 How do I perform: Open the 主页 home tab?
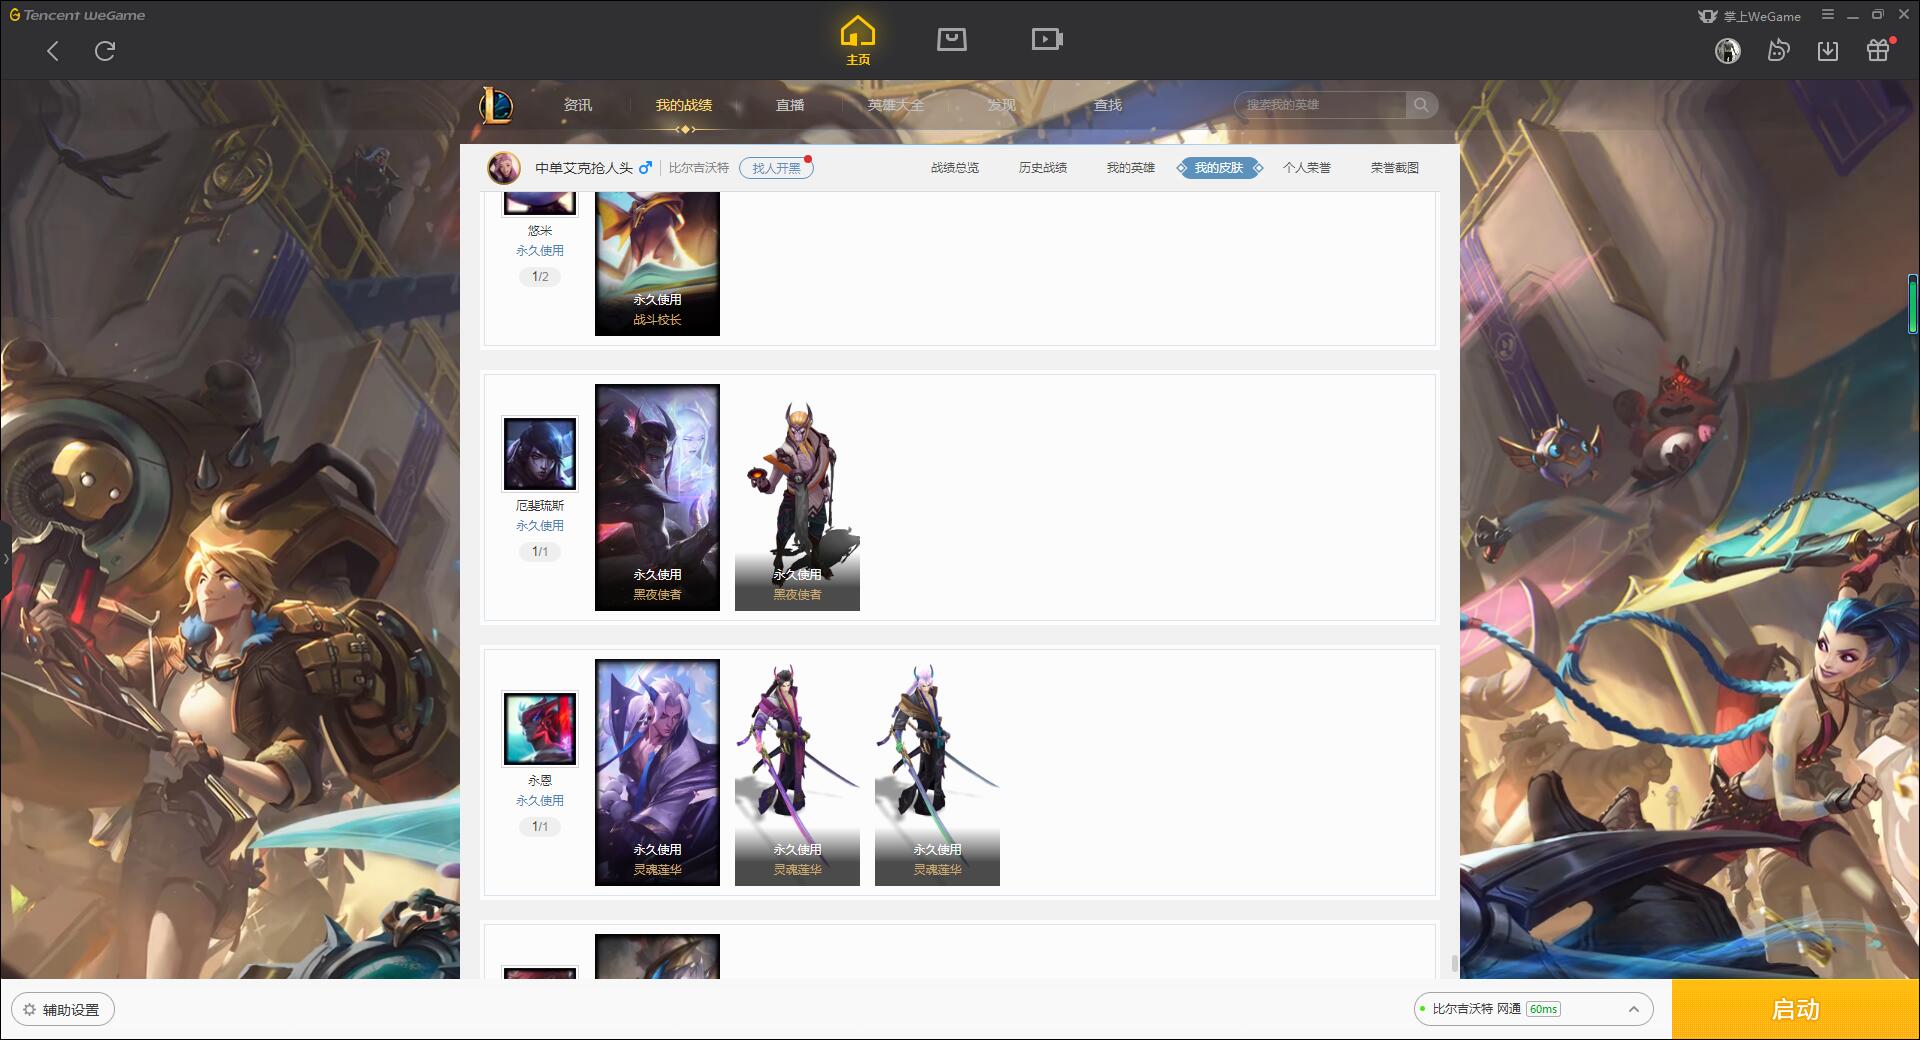pos(858,42)
